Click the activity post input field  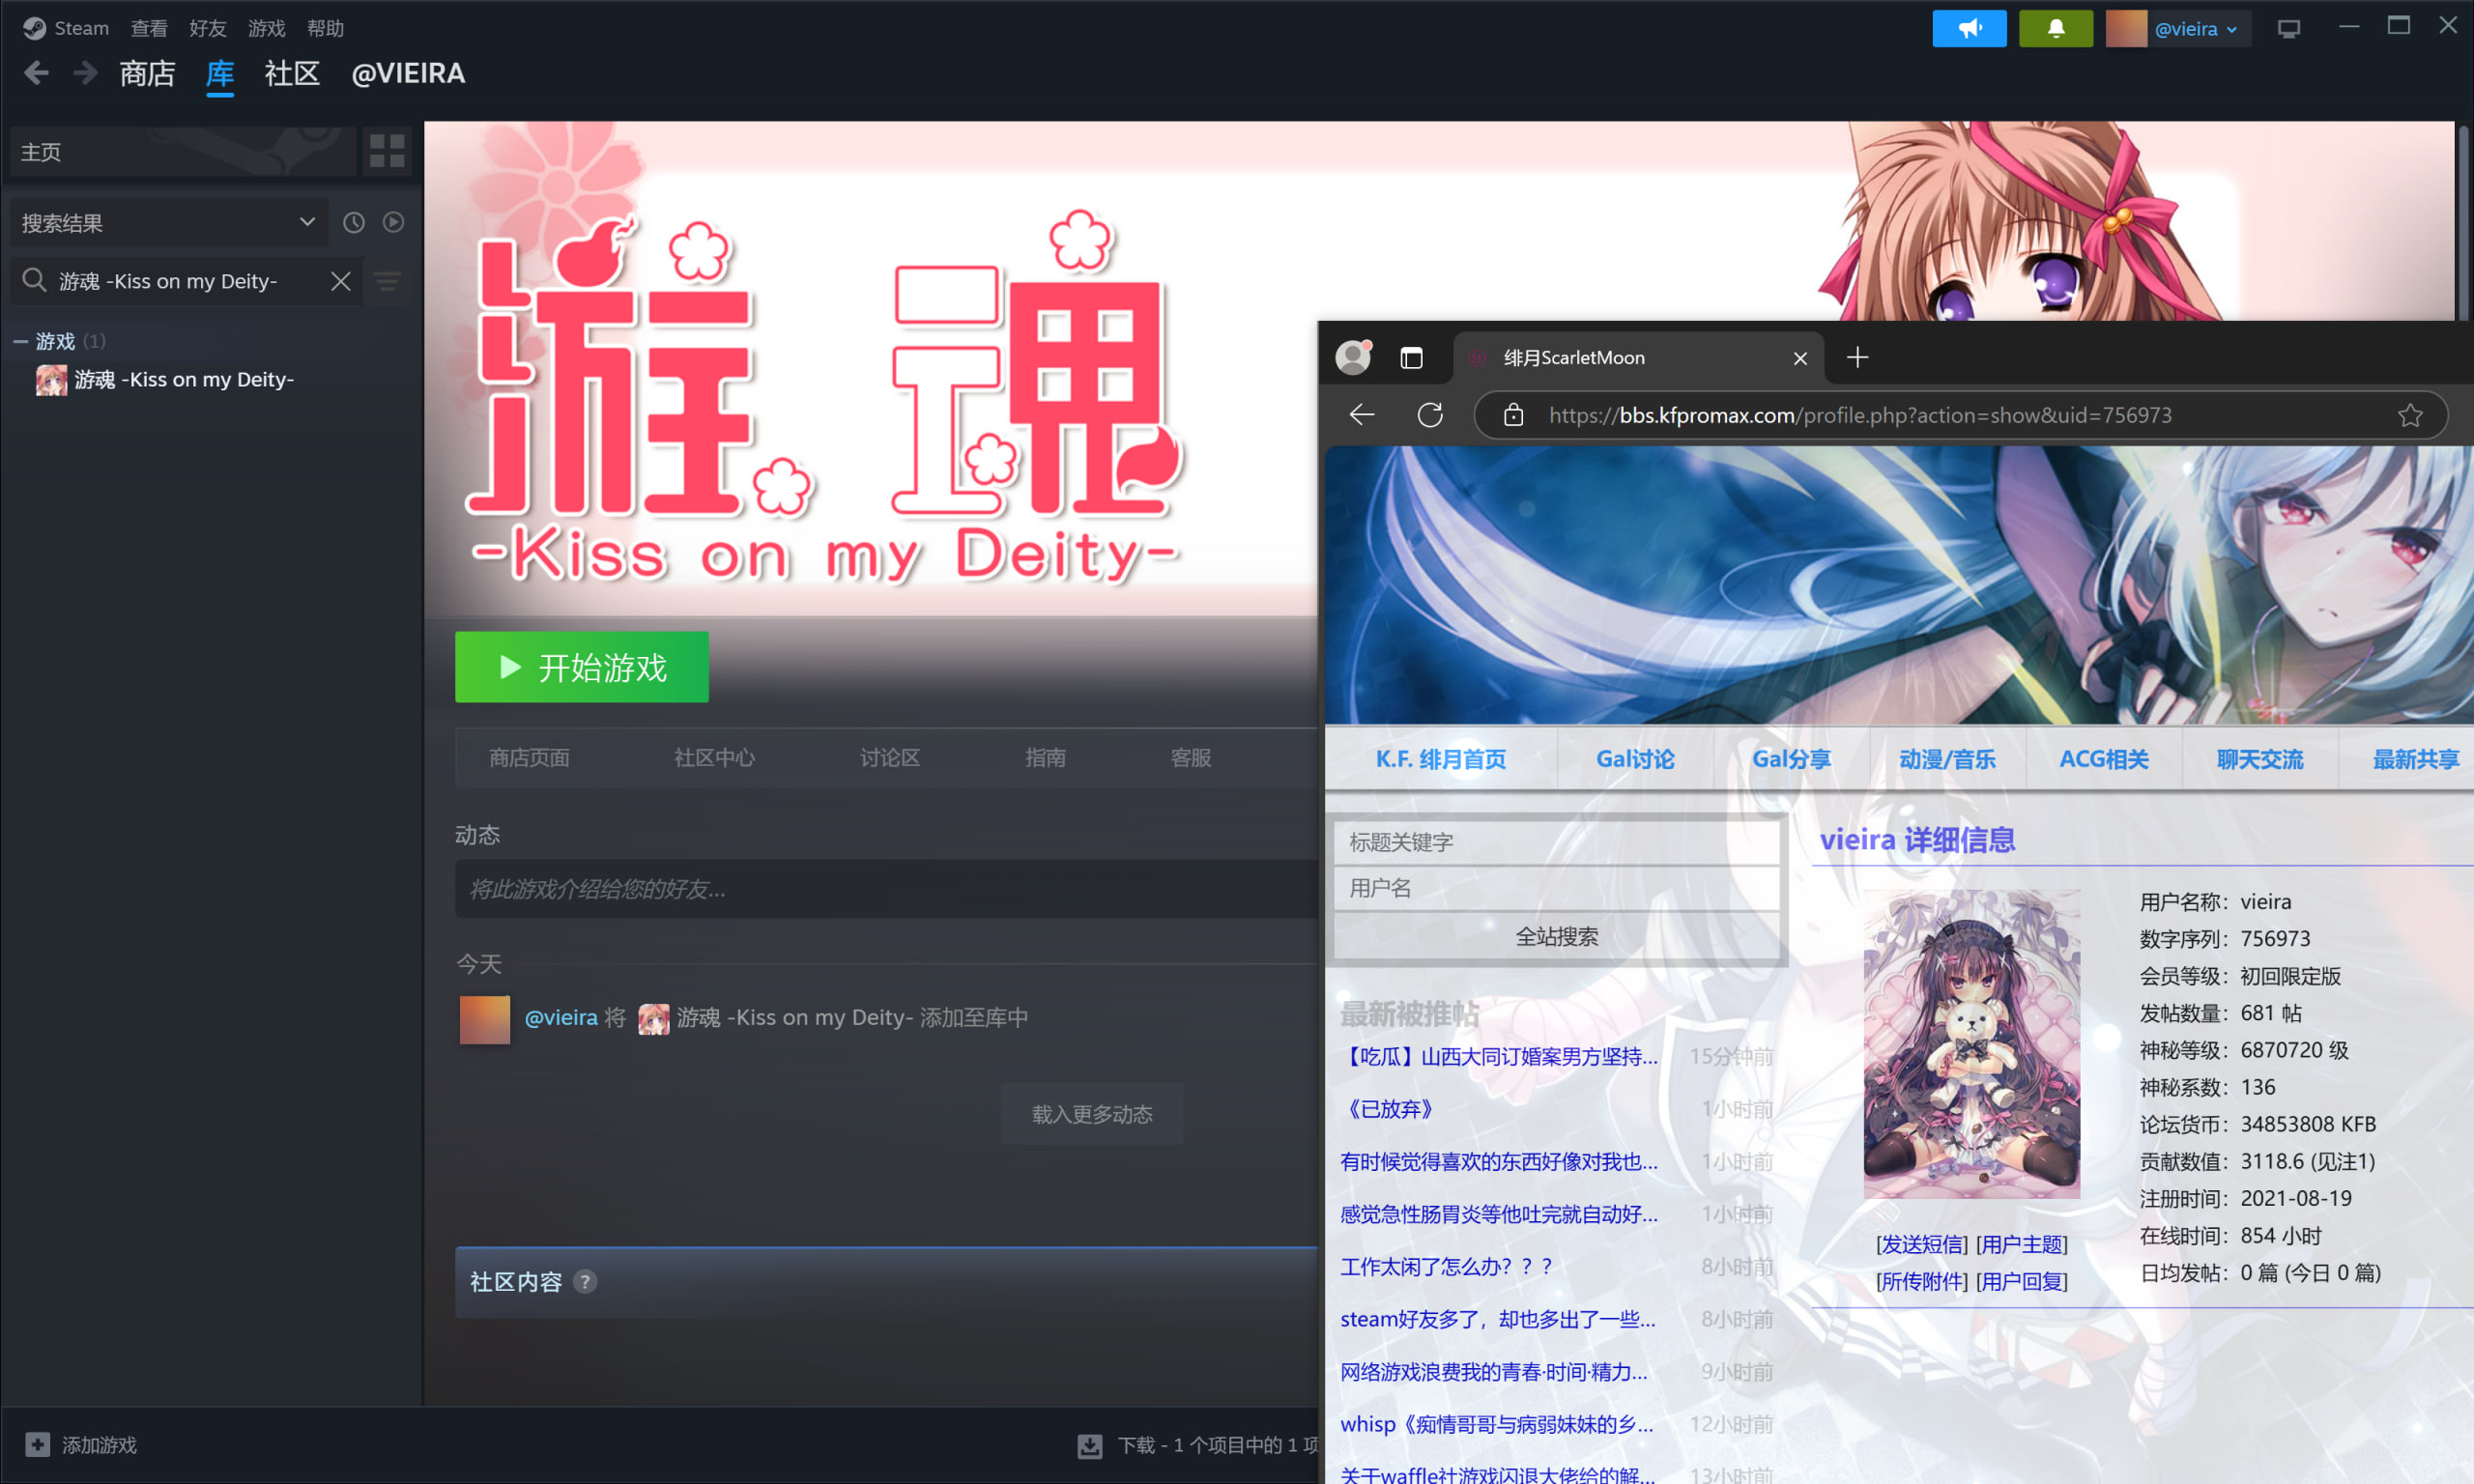click(886, 889)
